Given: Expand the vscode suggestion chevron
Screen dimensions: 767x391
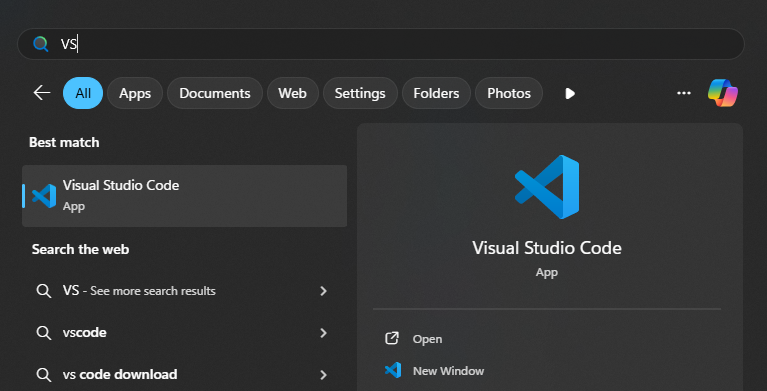Looking at the screenshot, I should (x=323, y=333).
